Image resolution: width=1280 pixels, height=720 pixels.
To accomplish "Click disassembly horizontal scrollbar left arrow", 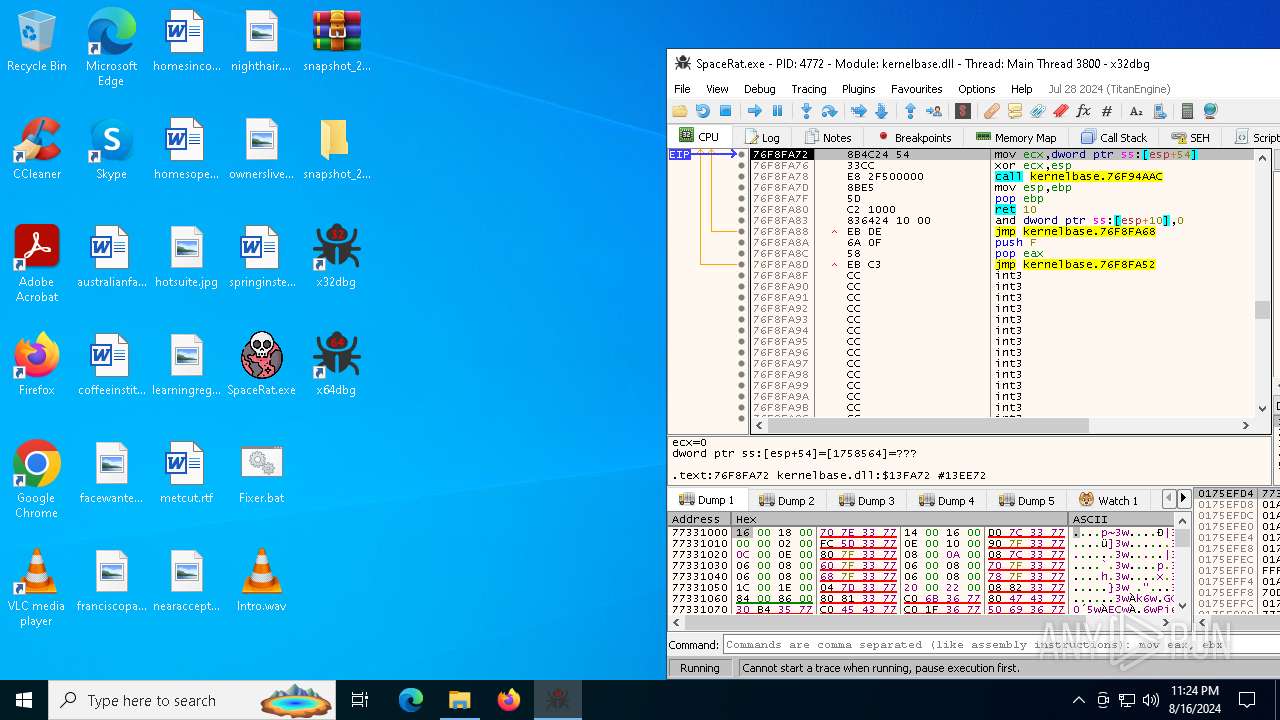I will pos(757,425).
